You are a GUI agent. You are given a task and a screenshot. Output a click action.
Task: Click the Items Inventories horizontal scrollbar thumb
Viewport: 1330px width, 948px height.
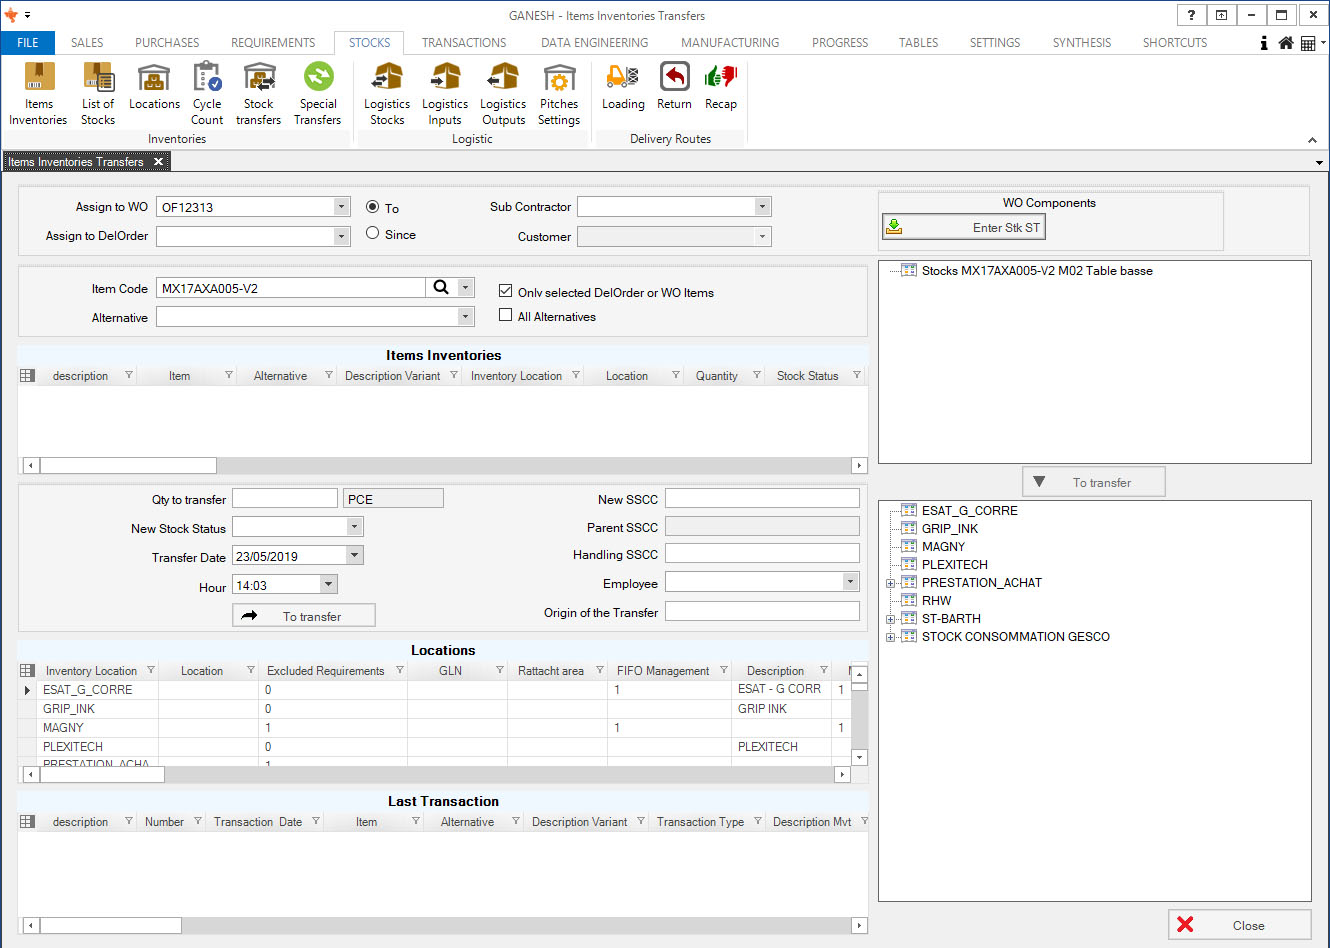point(128,466)
